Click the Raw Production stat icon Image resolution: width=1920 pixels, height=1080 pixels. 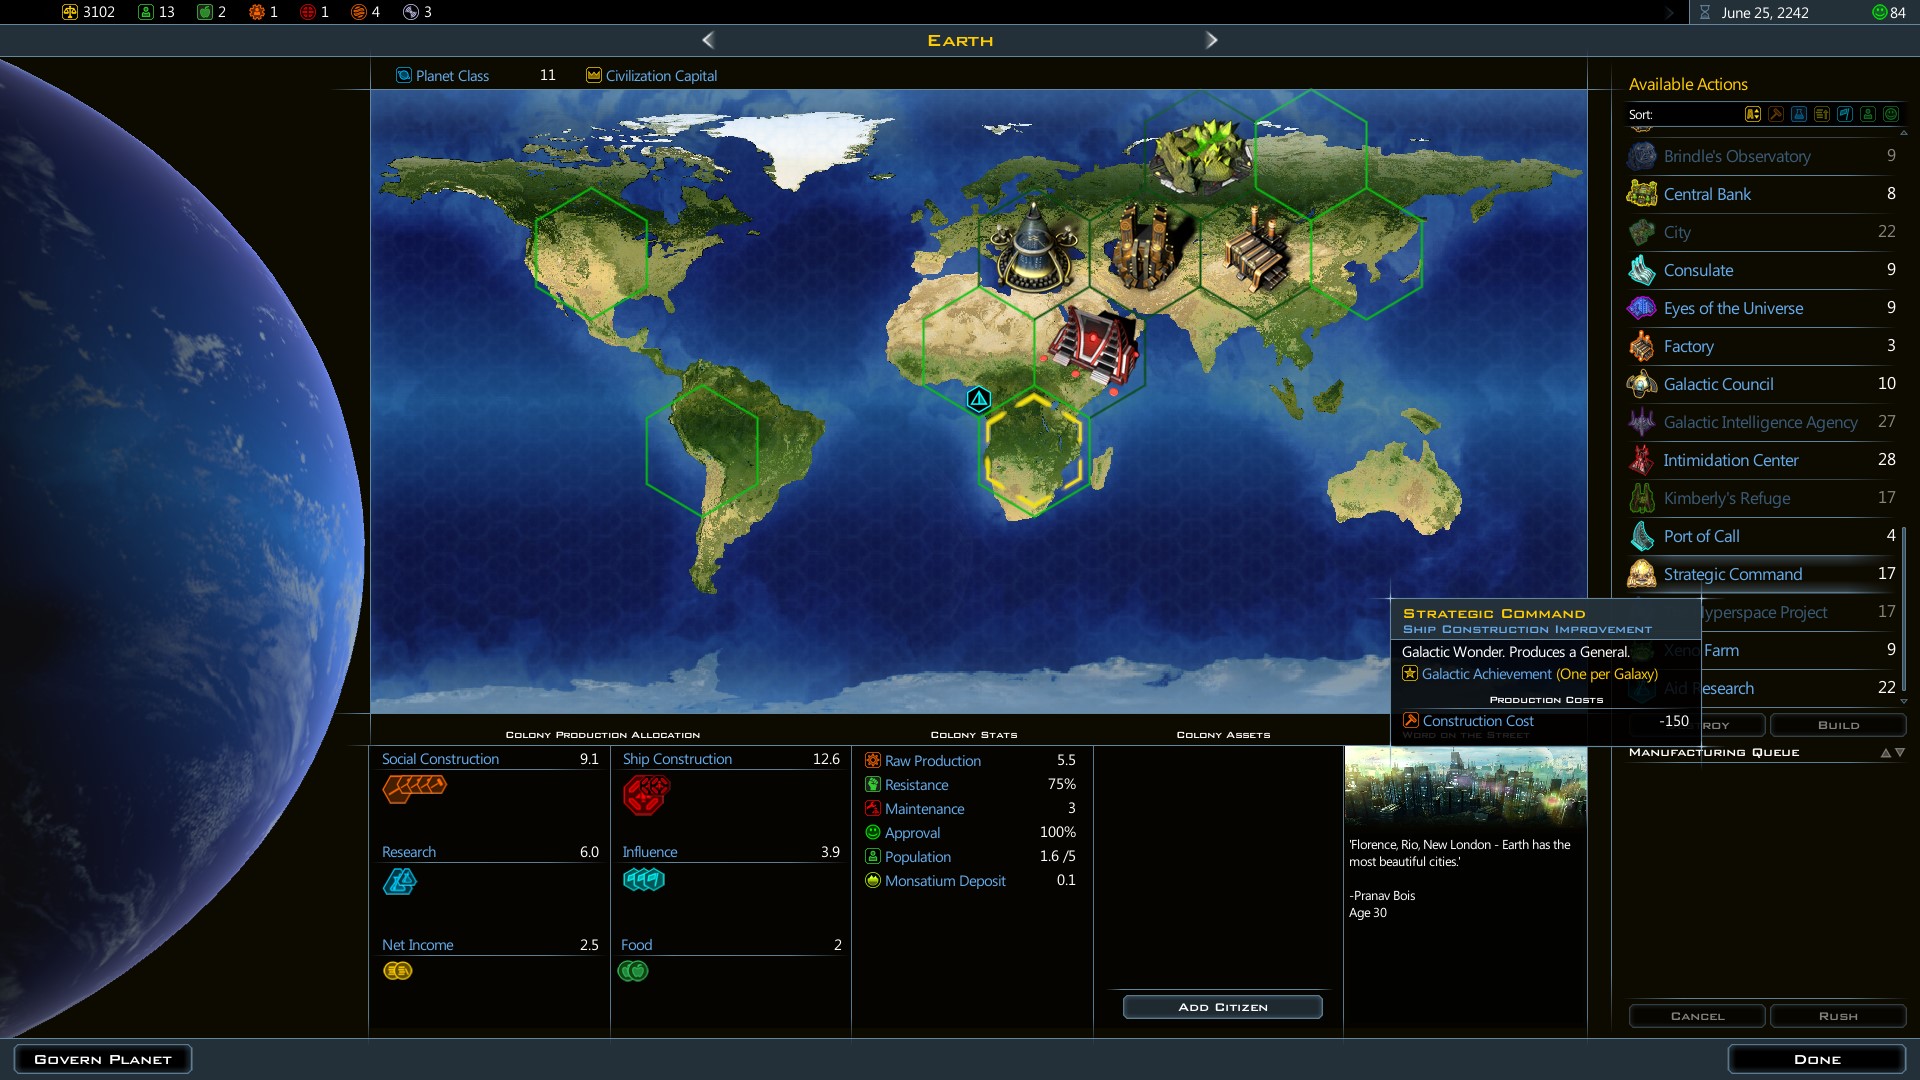873,761
